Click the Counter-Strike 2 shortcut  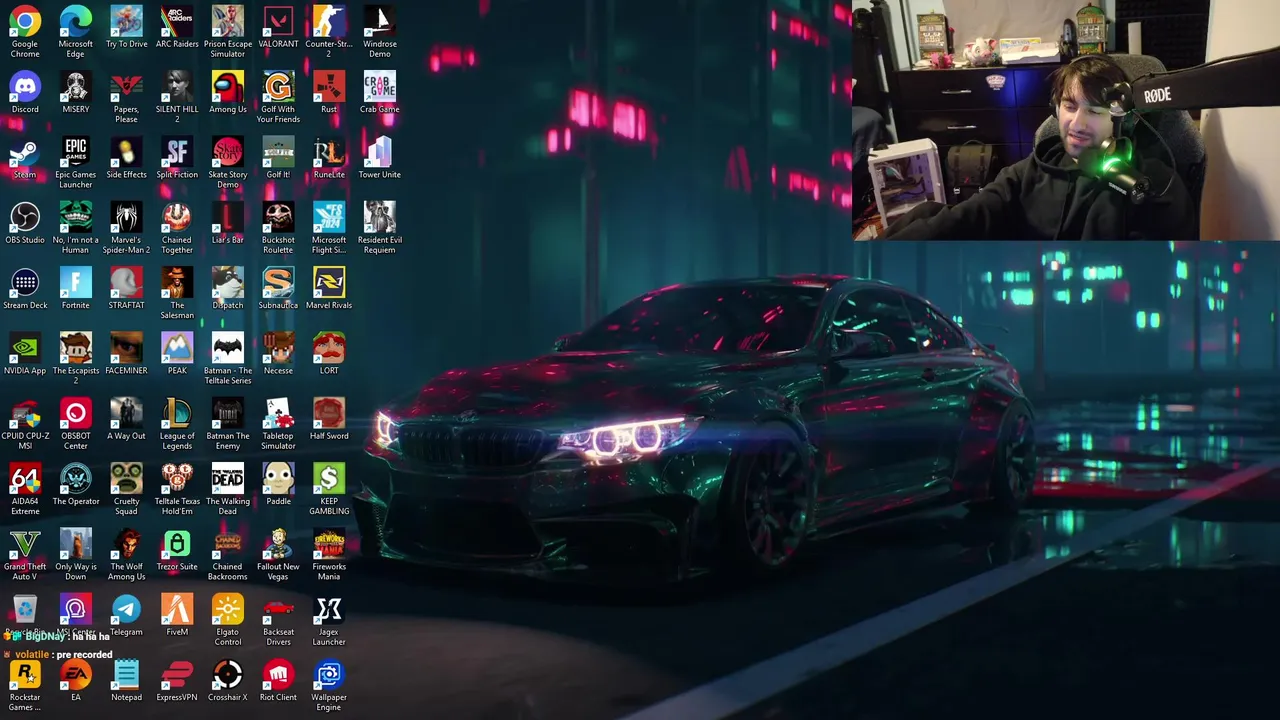(x=329, y=22)
